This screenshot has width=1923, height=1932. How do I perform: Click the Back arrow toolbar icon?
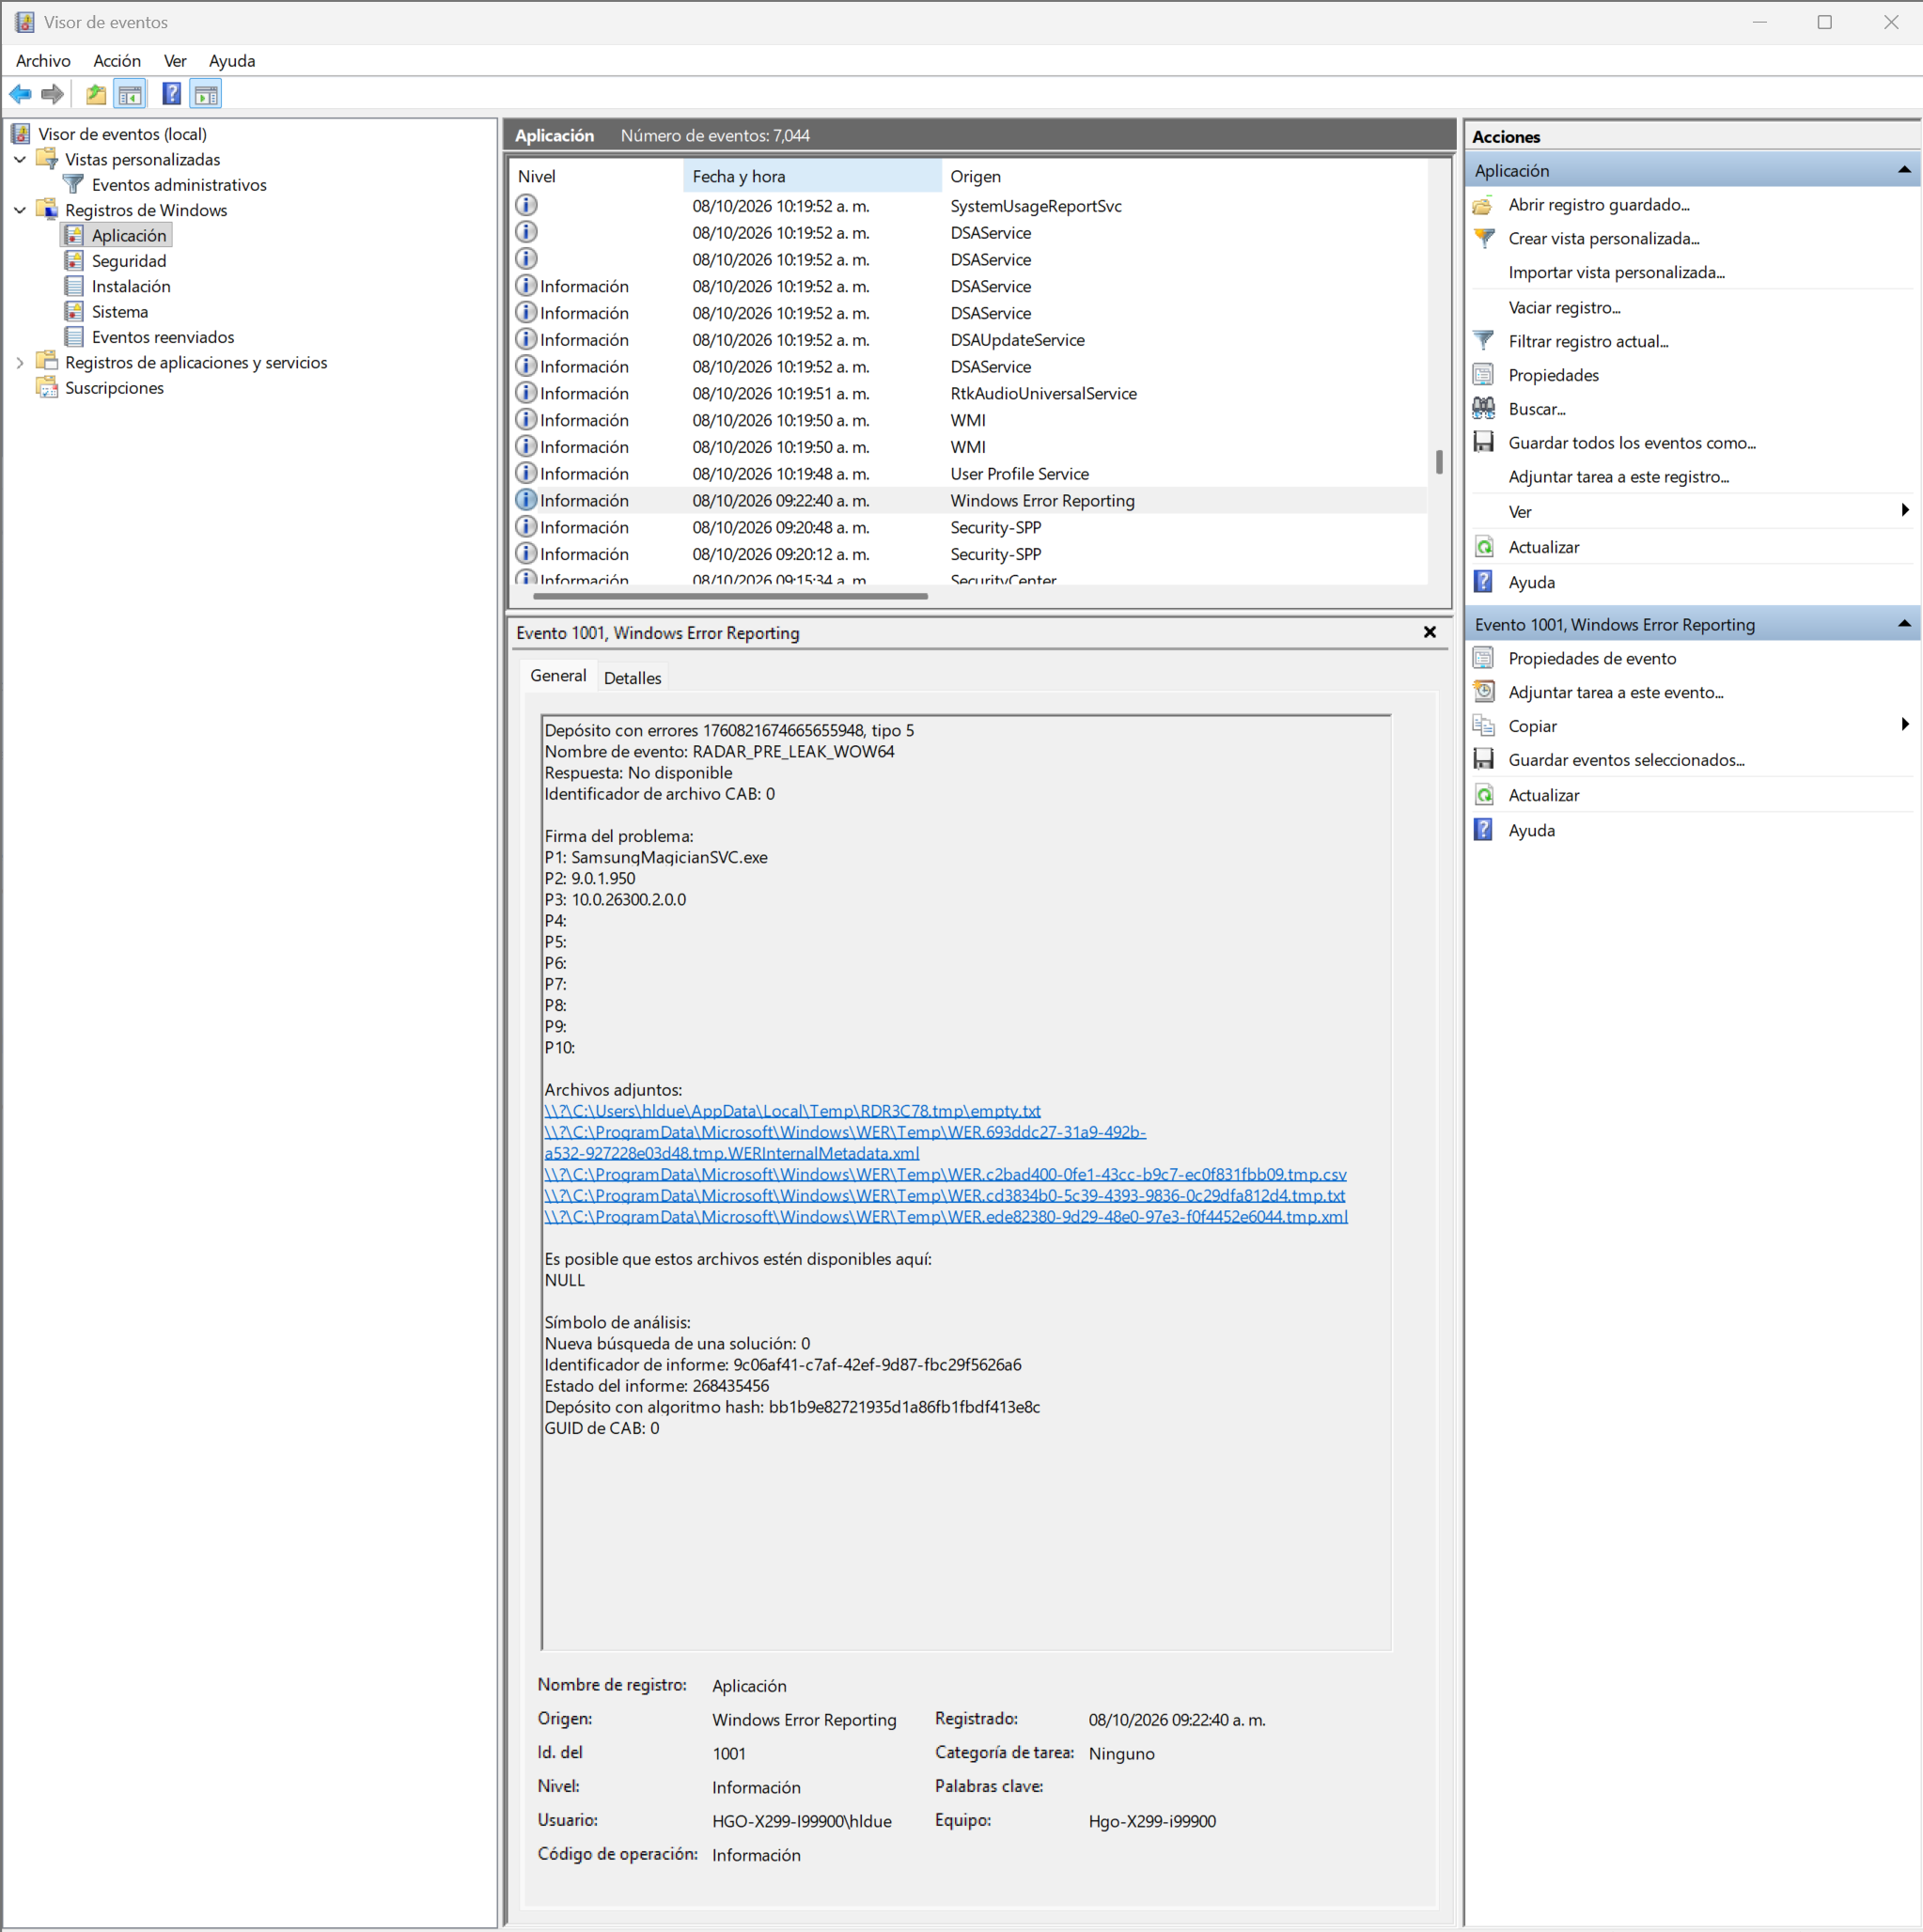click(x=20, y=94)
